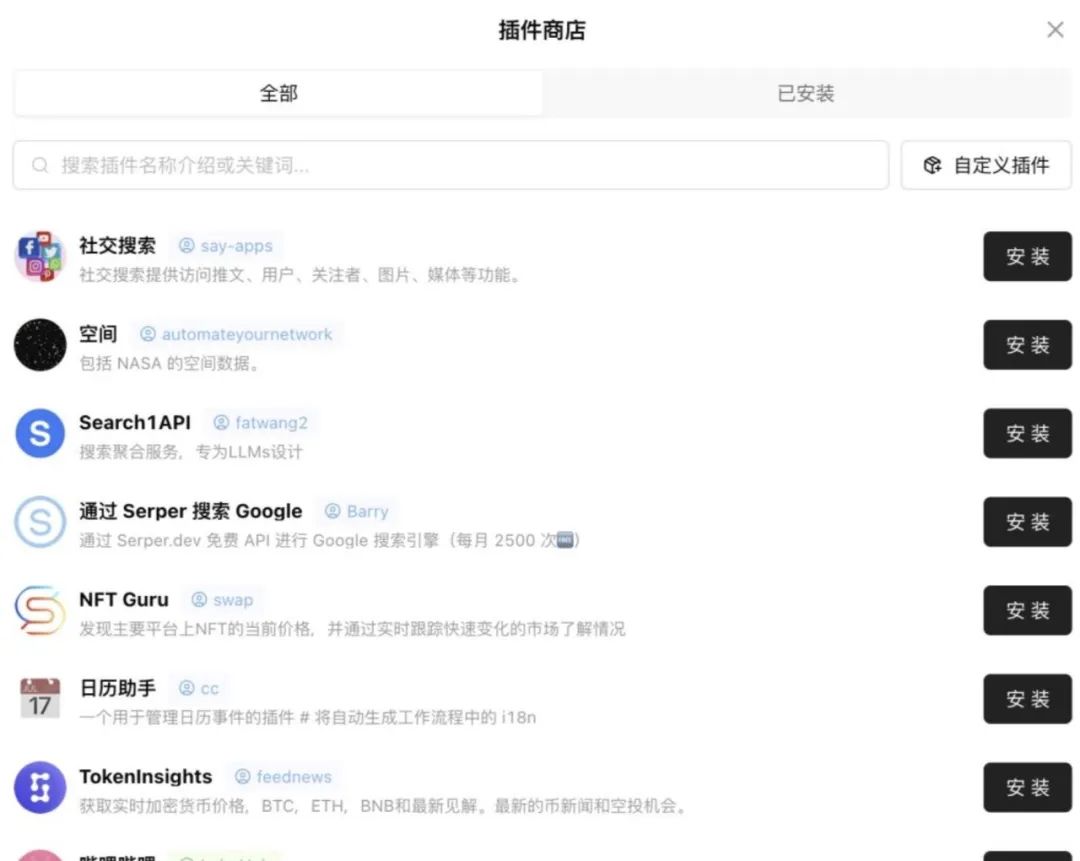This screenshot has height=861, width=1080.
Task: Click the 日历事件 i18n description text
Action: 307,717
